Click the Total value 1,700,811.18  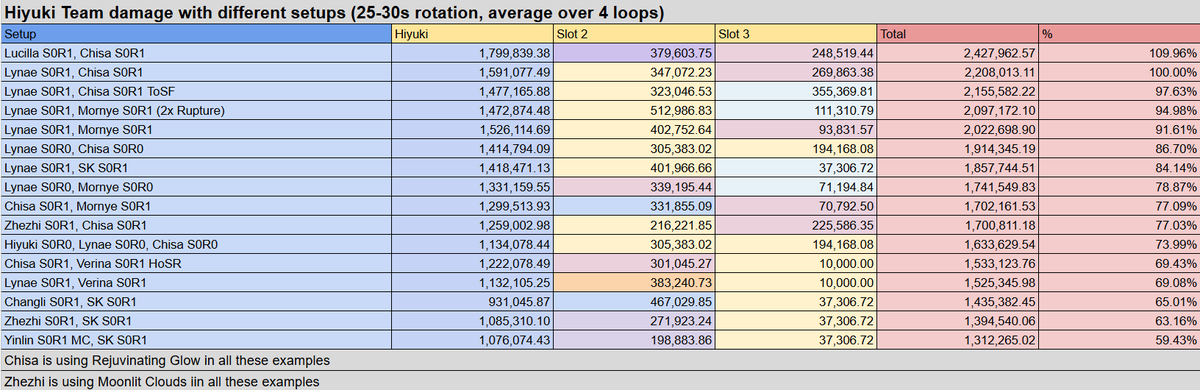(958, 225)
